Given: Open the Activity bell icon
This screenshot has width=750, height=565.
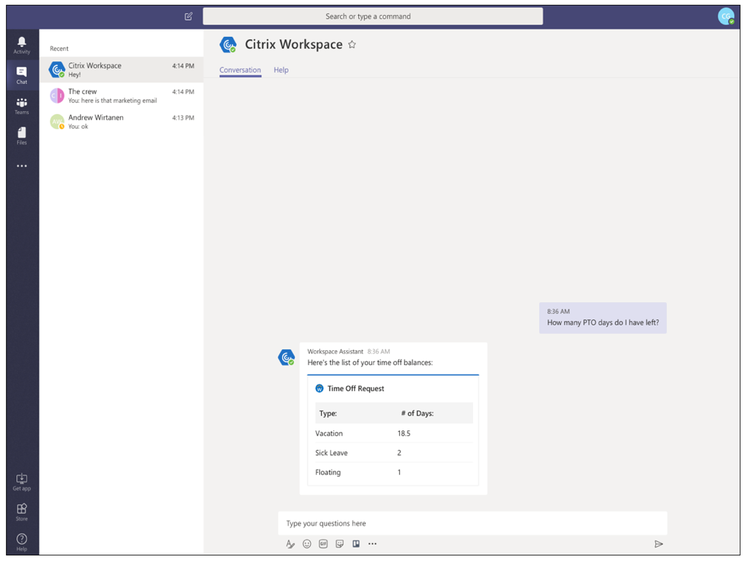Looking at the screenshot, I should point(22,44).
